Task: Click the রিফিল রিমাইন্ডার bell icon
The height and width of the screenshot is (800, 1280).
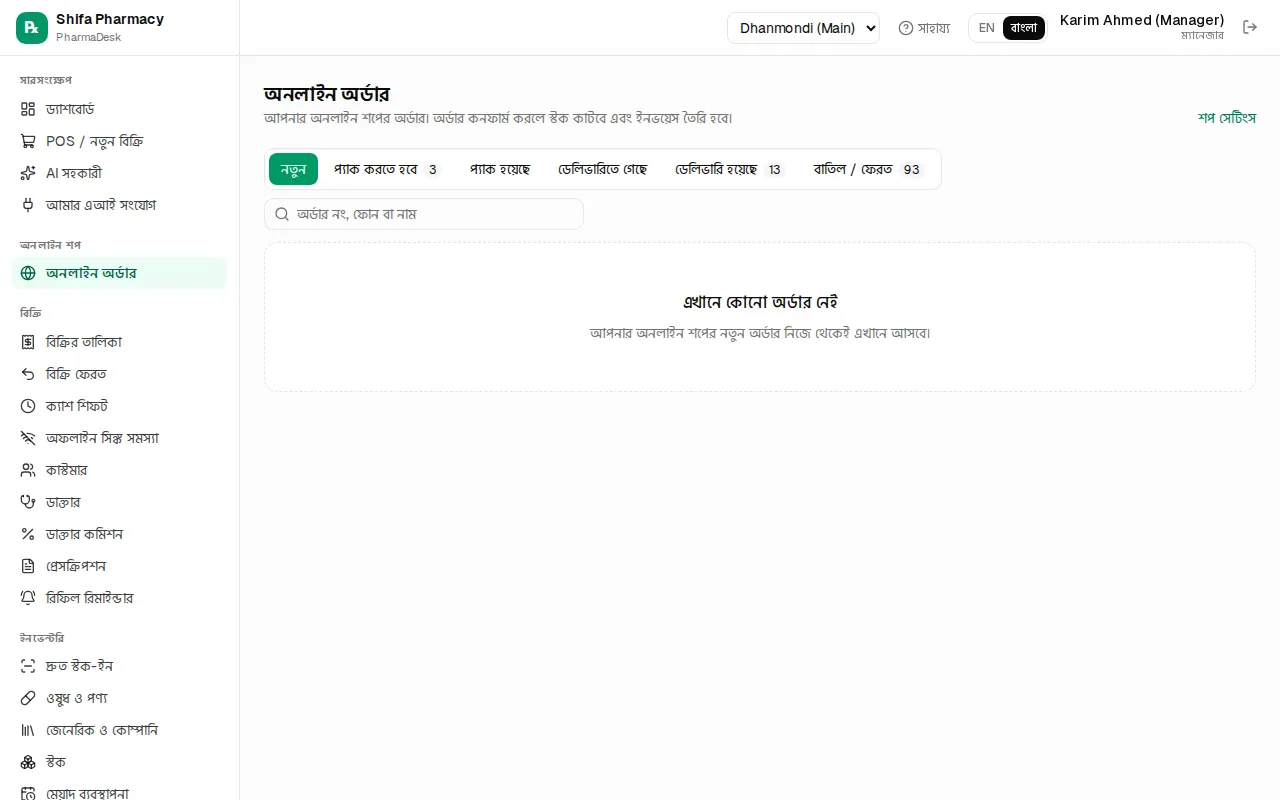Action: pos(28,598)
